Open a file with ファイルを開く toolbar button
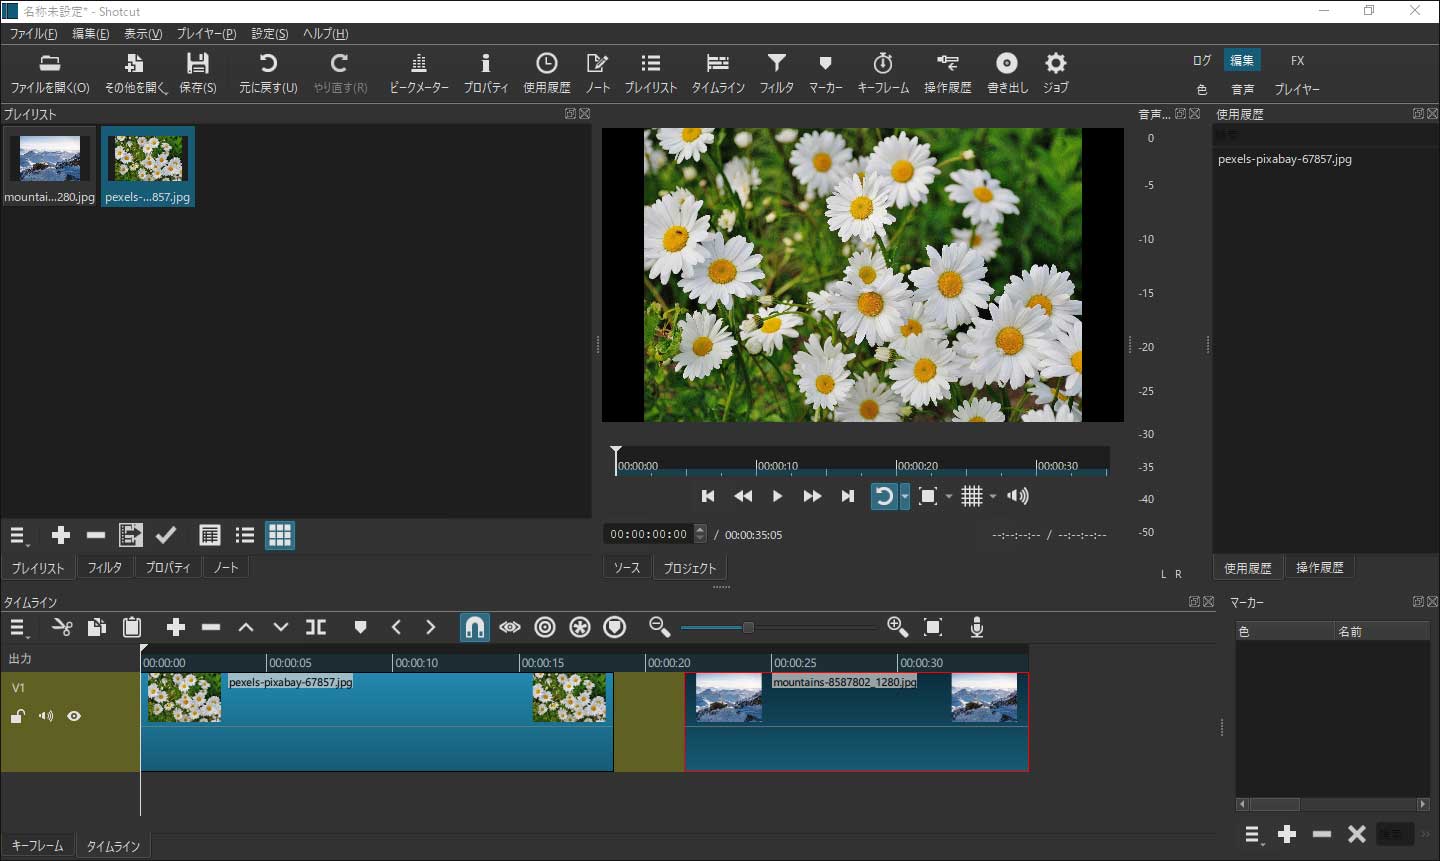The height and width of the screenshot is (861, 1440). click(x=50, y=74)
